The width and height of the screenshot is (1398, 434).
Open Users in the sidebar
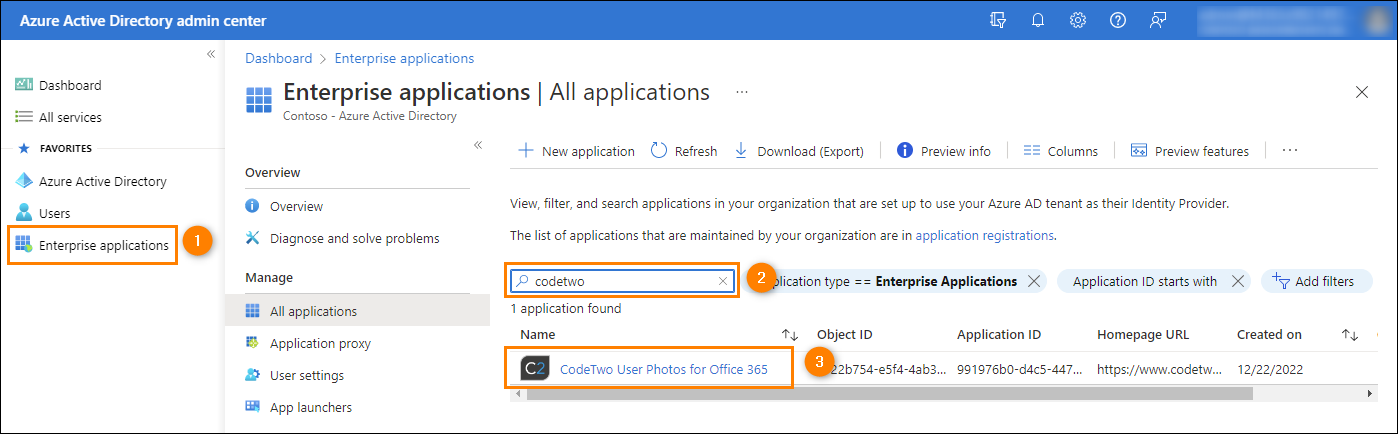(x=43, y=213)
